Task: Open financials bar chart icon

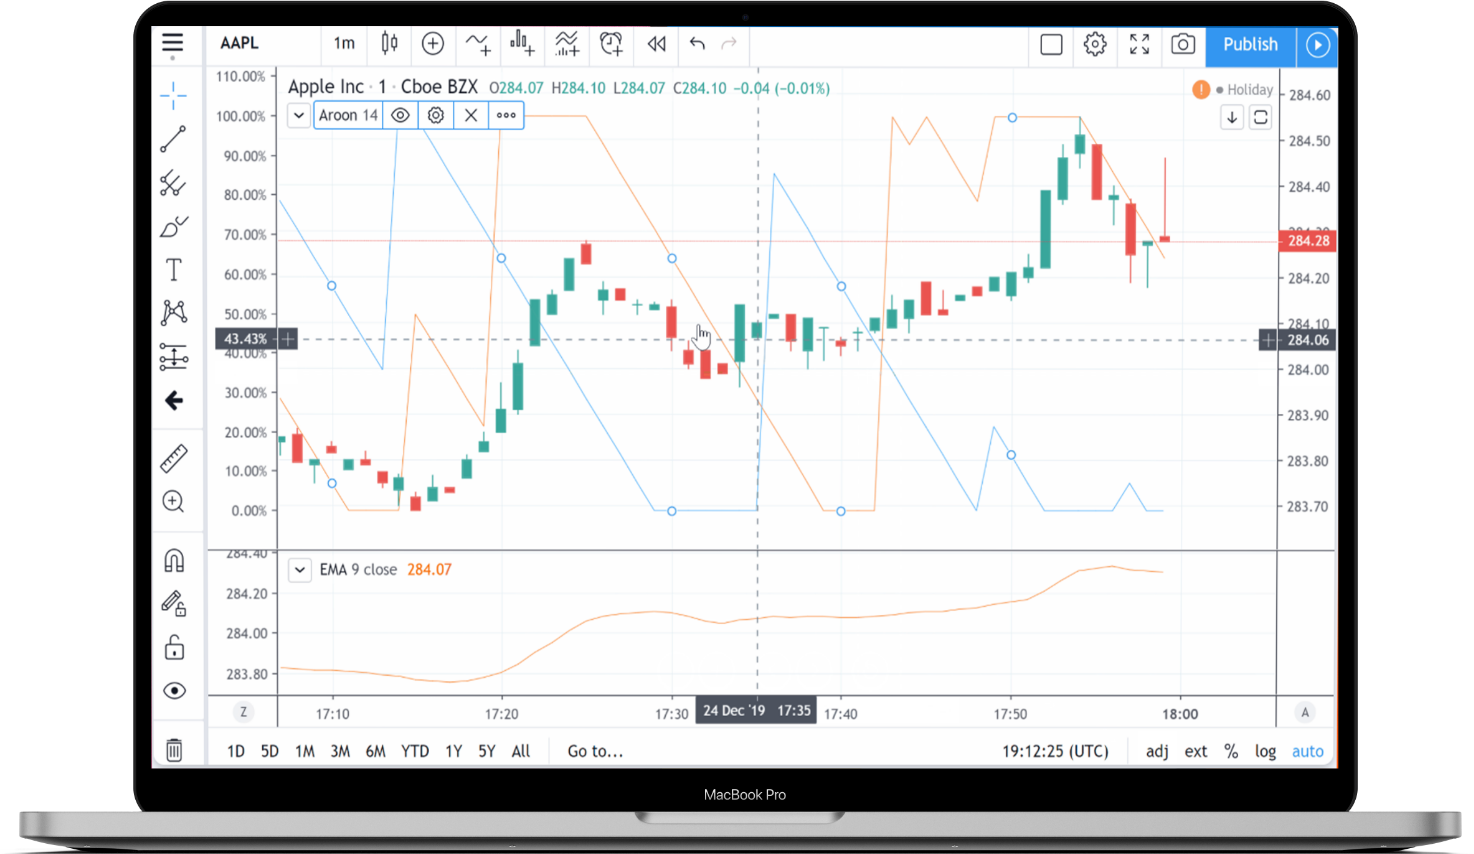Action: click(x=521, y=43)
